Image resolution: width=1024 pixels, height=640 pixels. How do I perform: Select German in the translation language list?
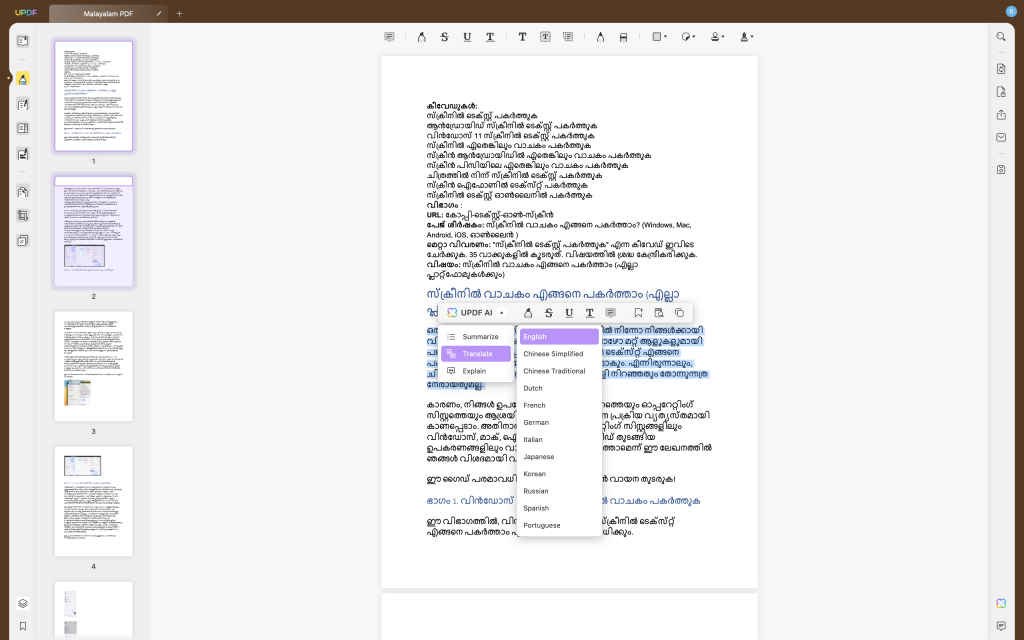(x=536, y=422)
